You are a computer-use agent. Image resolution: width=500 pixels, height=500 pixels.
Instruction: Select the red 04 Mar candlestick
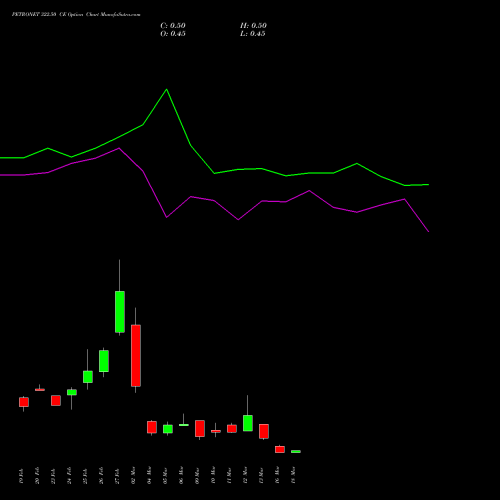pyautogui.click(x=152, y=427)
